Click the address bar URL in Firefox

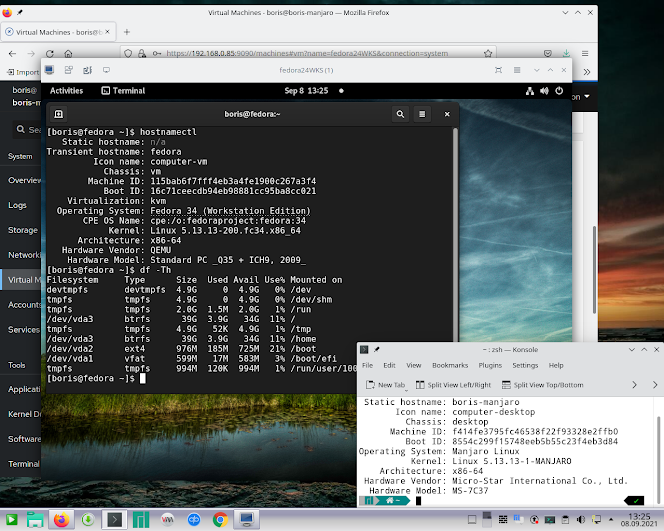(x=307, y=53)
